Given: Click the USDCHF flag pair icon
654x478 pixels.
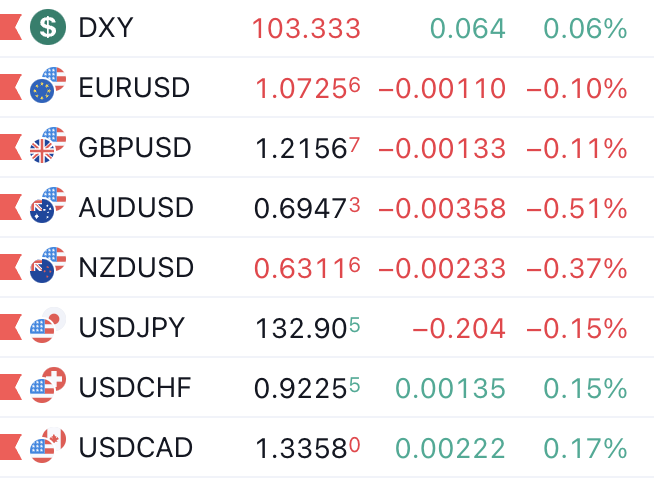Looking at the screenshot, I should [x=47, y=387].
